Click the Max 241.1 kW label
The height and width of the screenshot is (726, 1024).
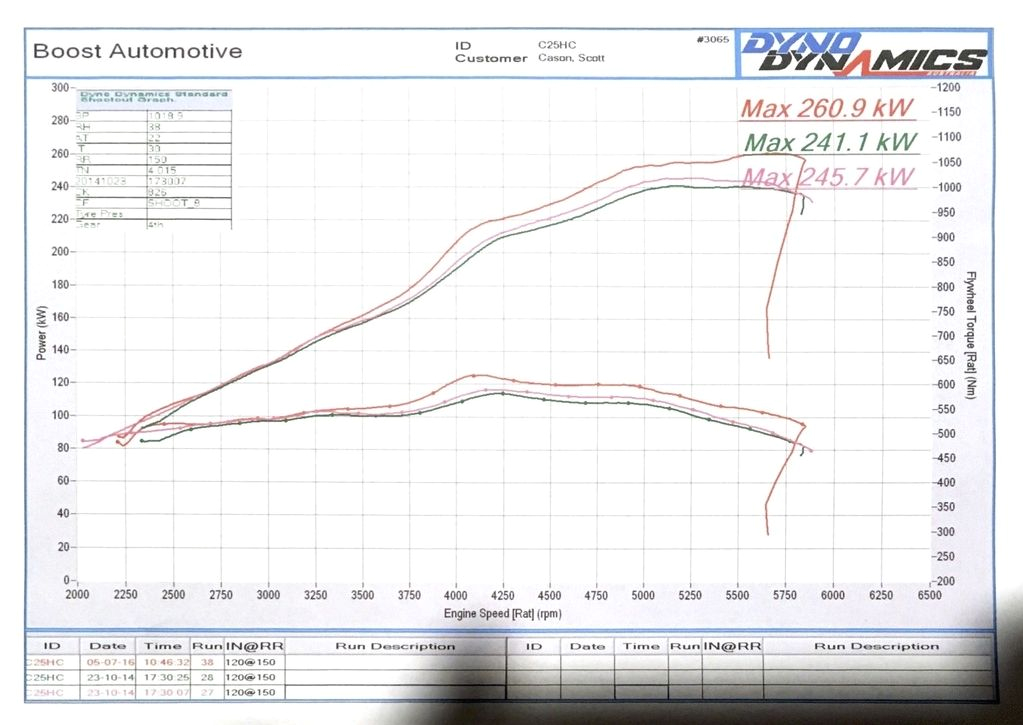(830, 143)
